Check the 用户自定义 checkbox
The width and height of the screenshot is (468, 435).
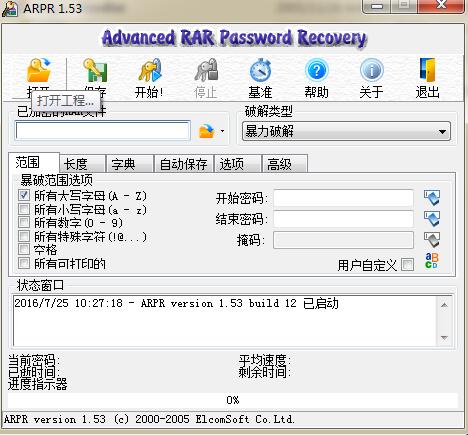pyautogui.click(x=408, y=265)
